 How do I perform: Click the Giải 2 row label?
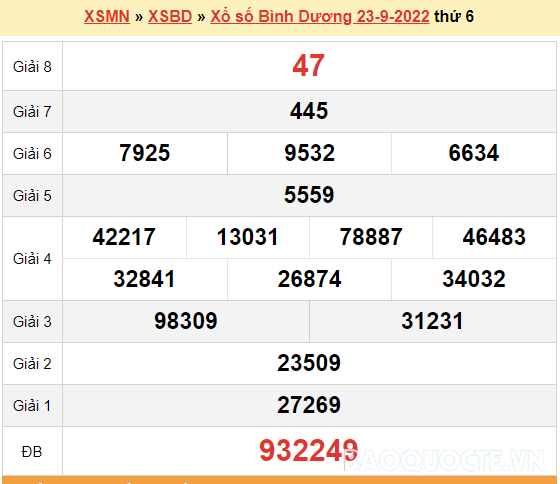pos(32,364)
